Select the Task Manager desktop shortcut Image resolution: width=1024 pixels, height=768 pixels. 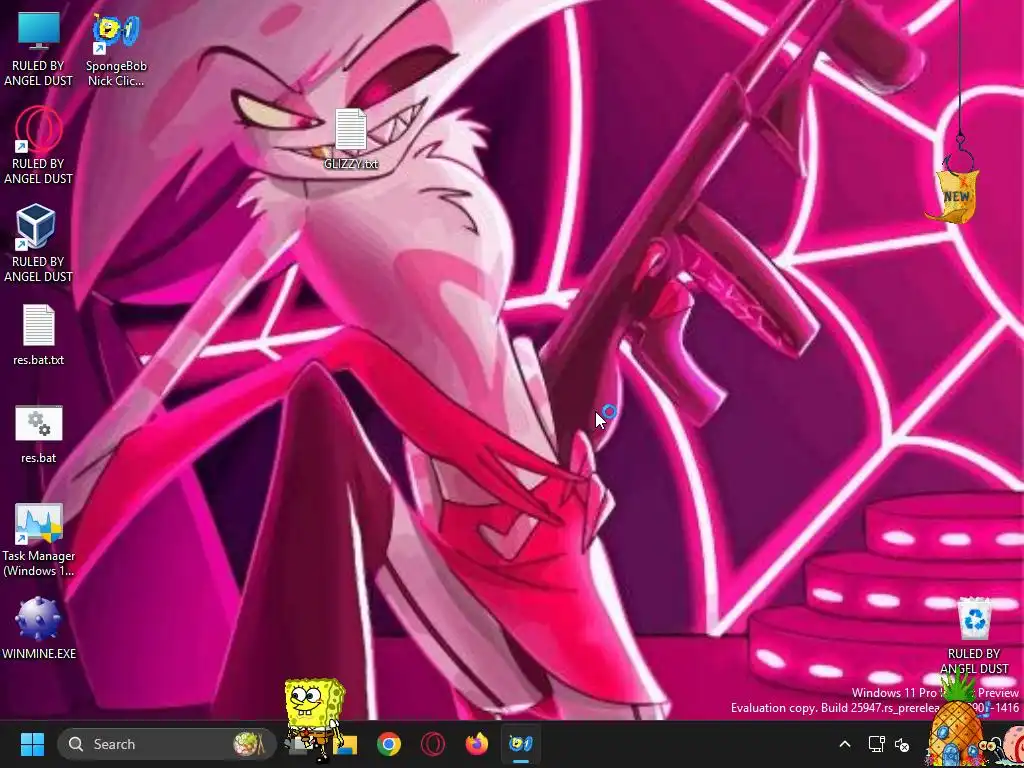39,523
